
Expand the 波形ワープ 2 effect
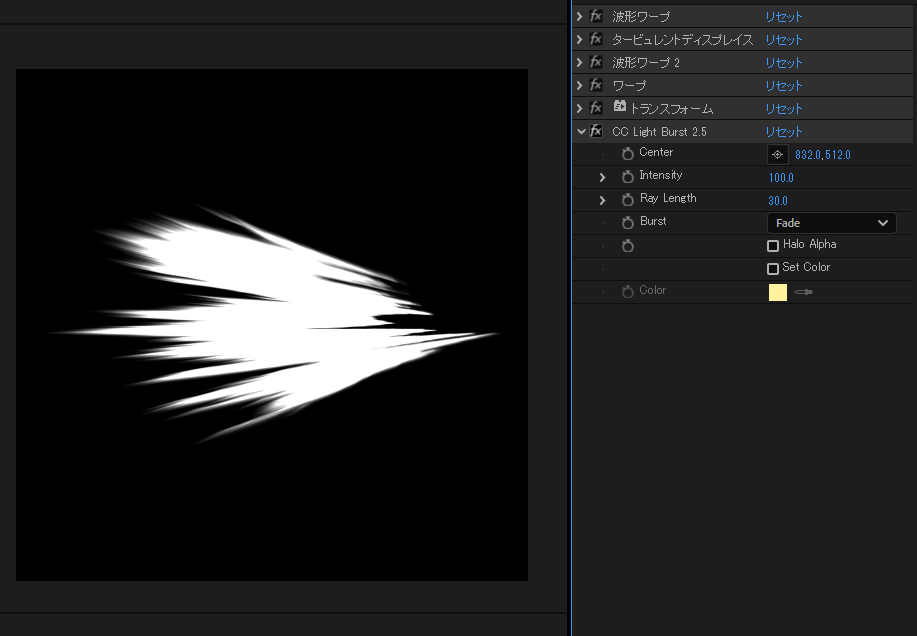coord(580,63)
